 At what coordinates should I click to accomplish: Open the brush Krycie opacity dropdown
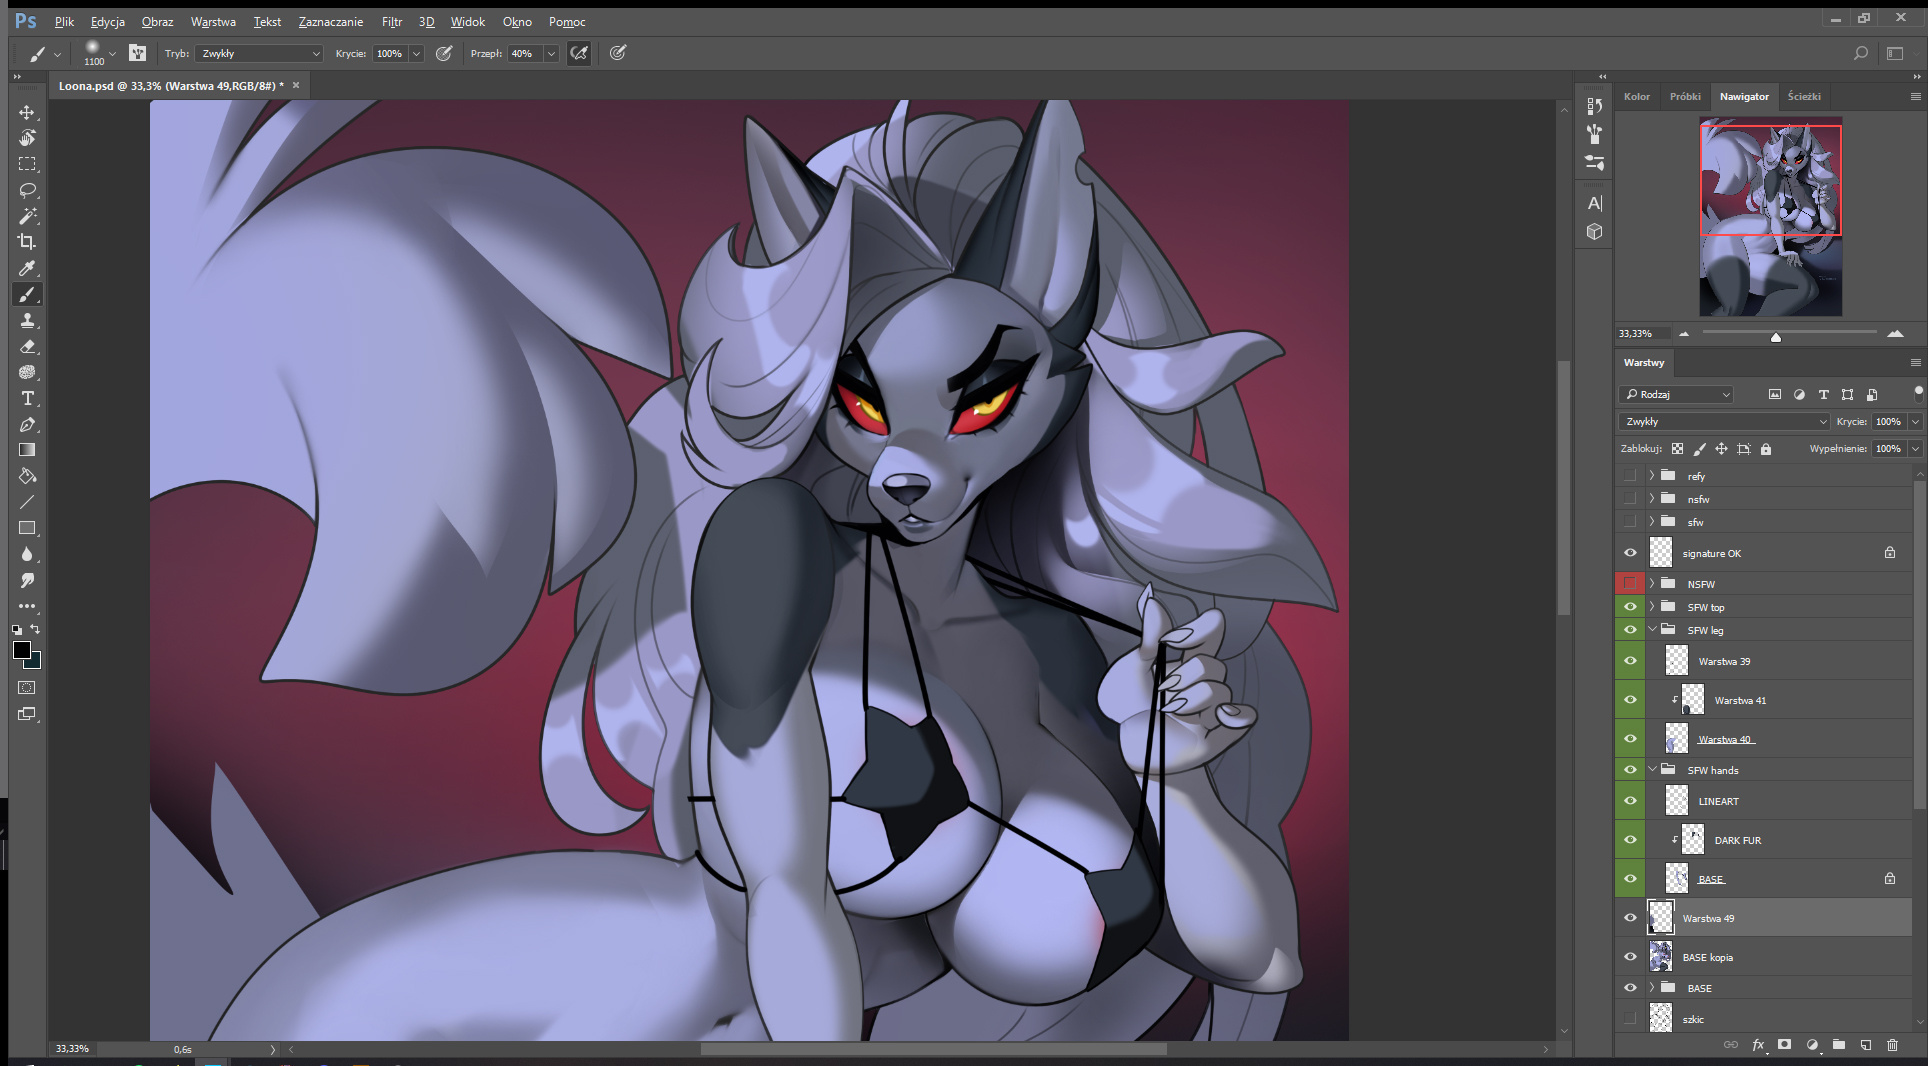point(416,54)
